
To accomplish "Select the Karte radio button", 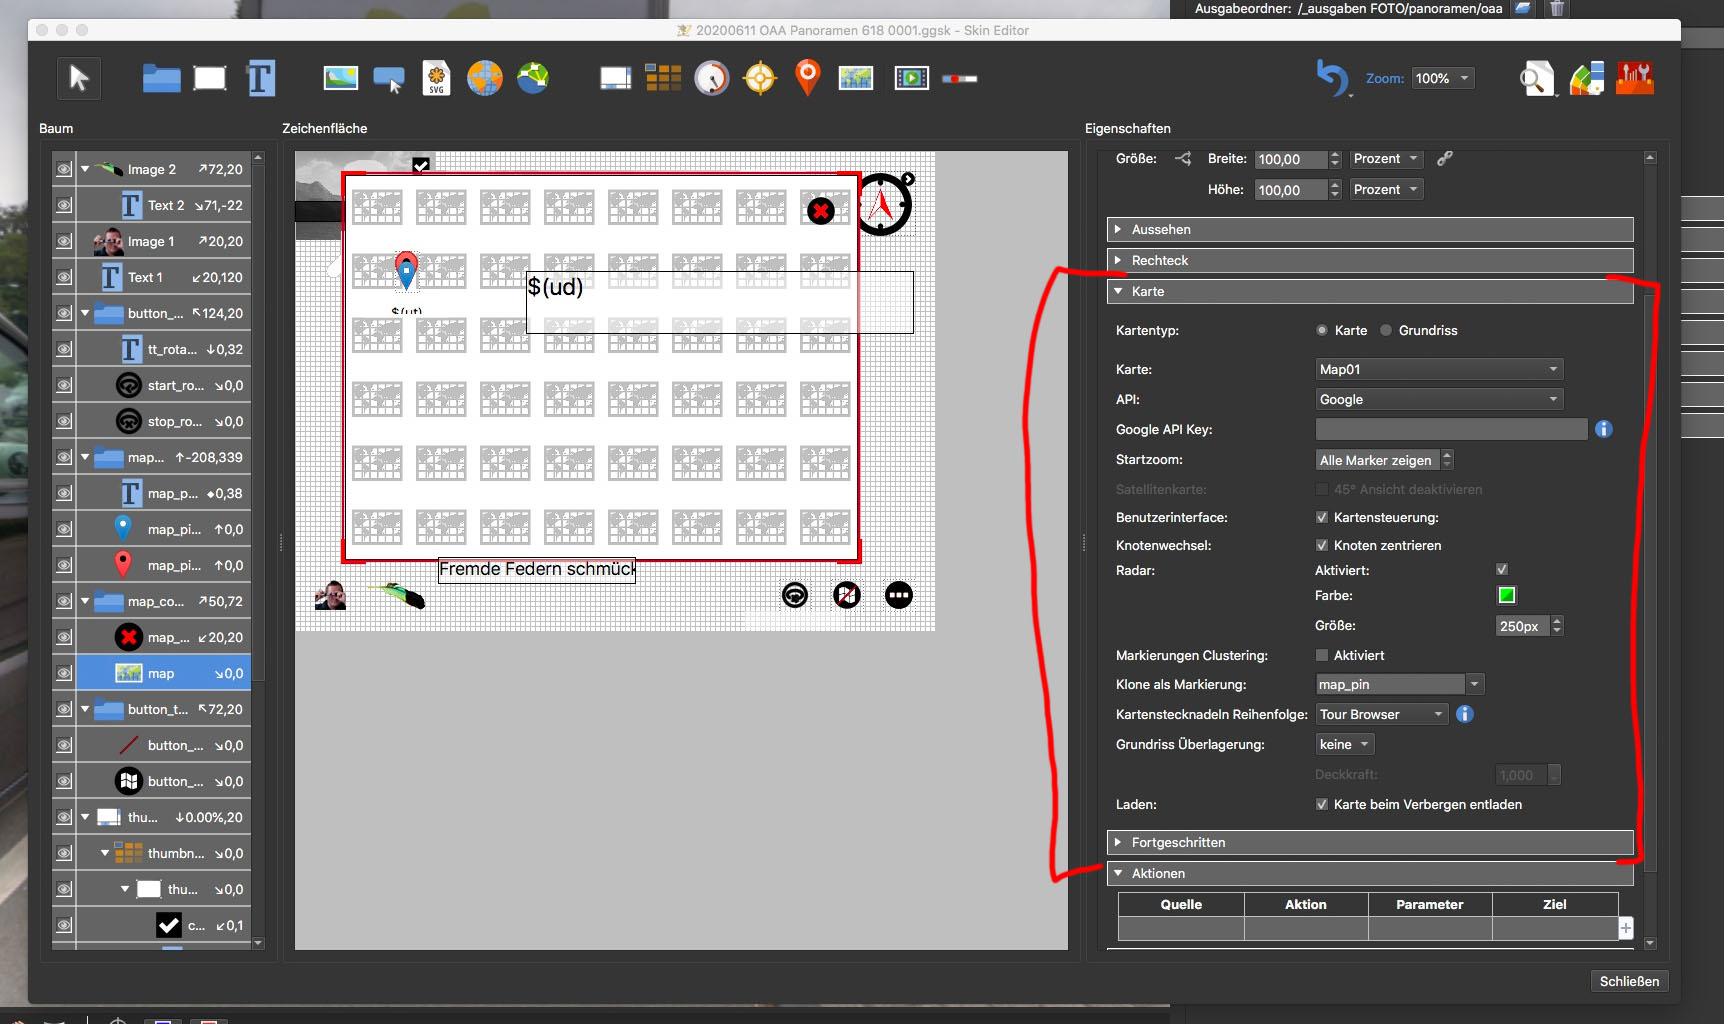I will pyautogui.click(x=1322, y=330).
